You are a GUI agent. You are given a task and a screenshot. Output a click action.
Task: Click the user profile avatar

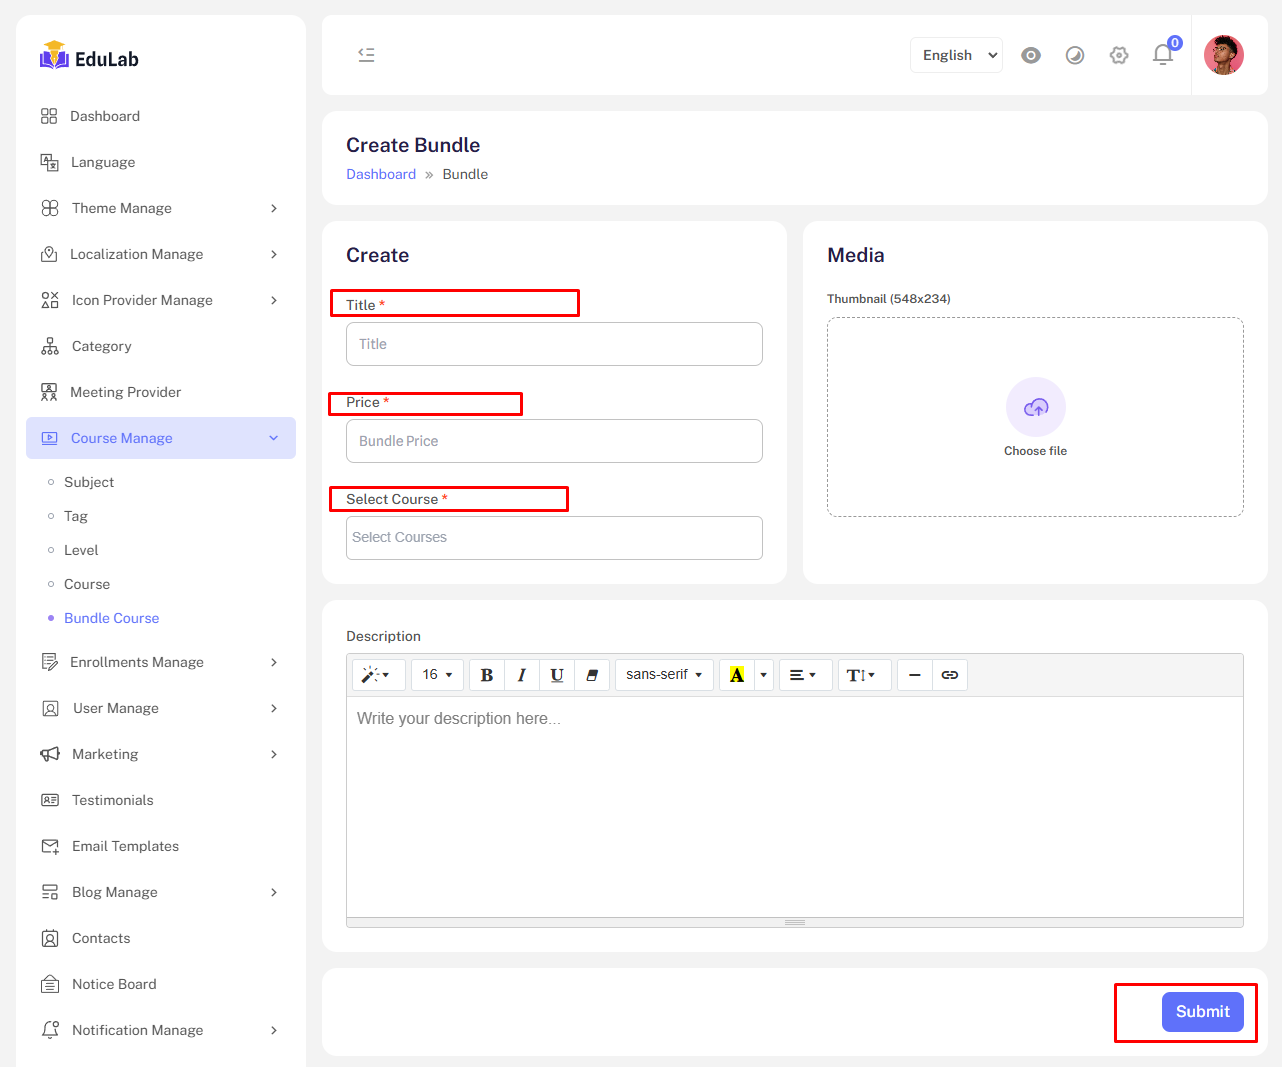[1223, 55]
